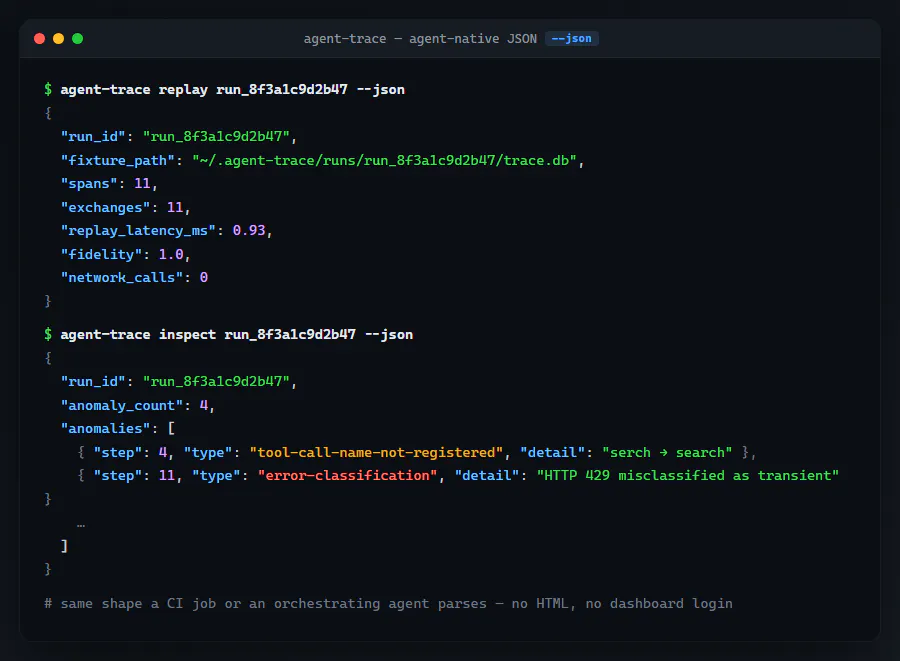Click the window title "agent-trace — agent-native JSON"
Viewport: 900px width, 661px height.
click(420, 38)
